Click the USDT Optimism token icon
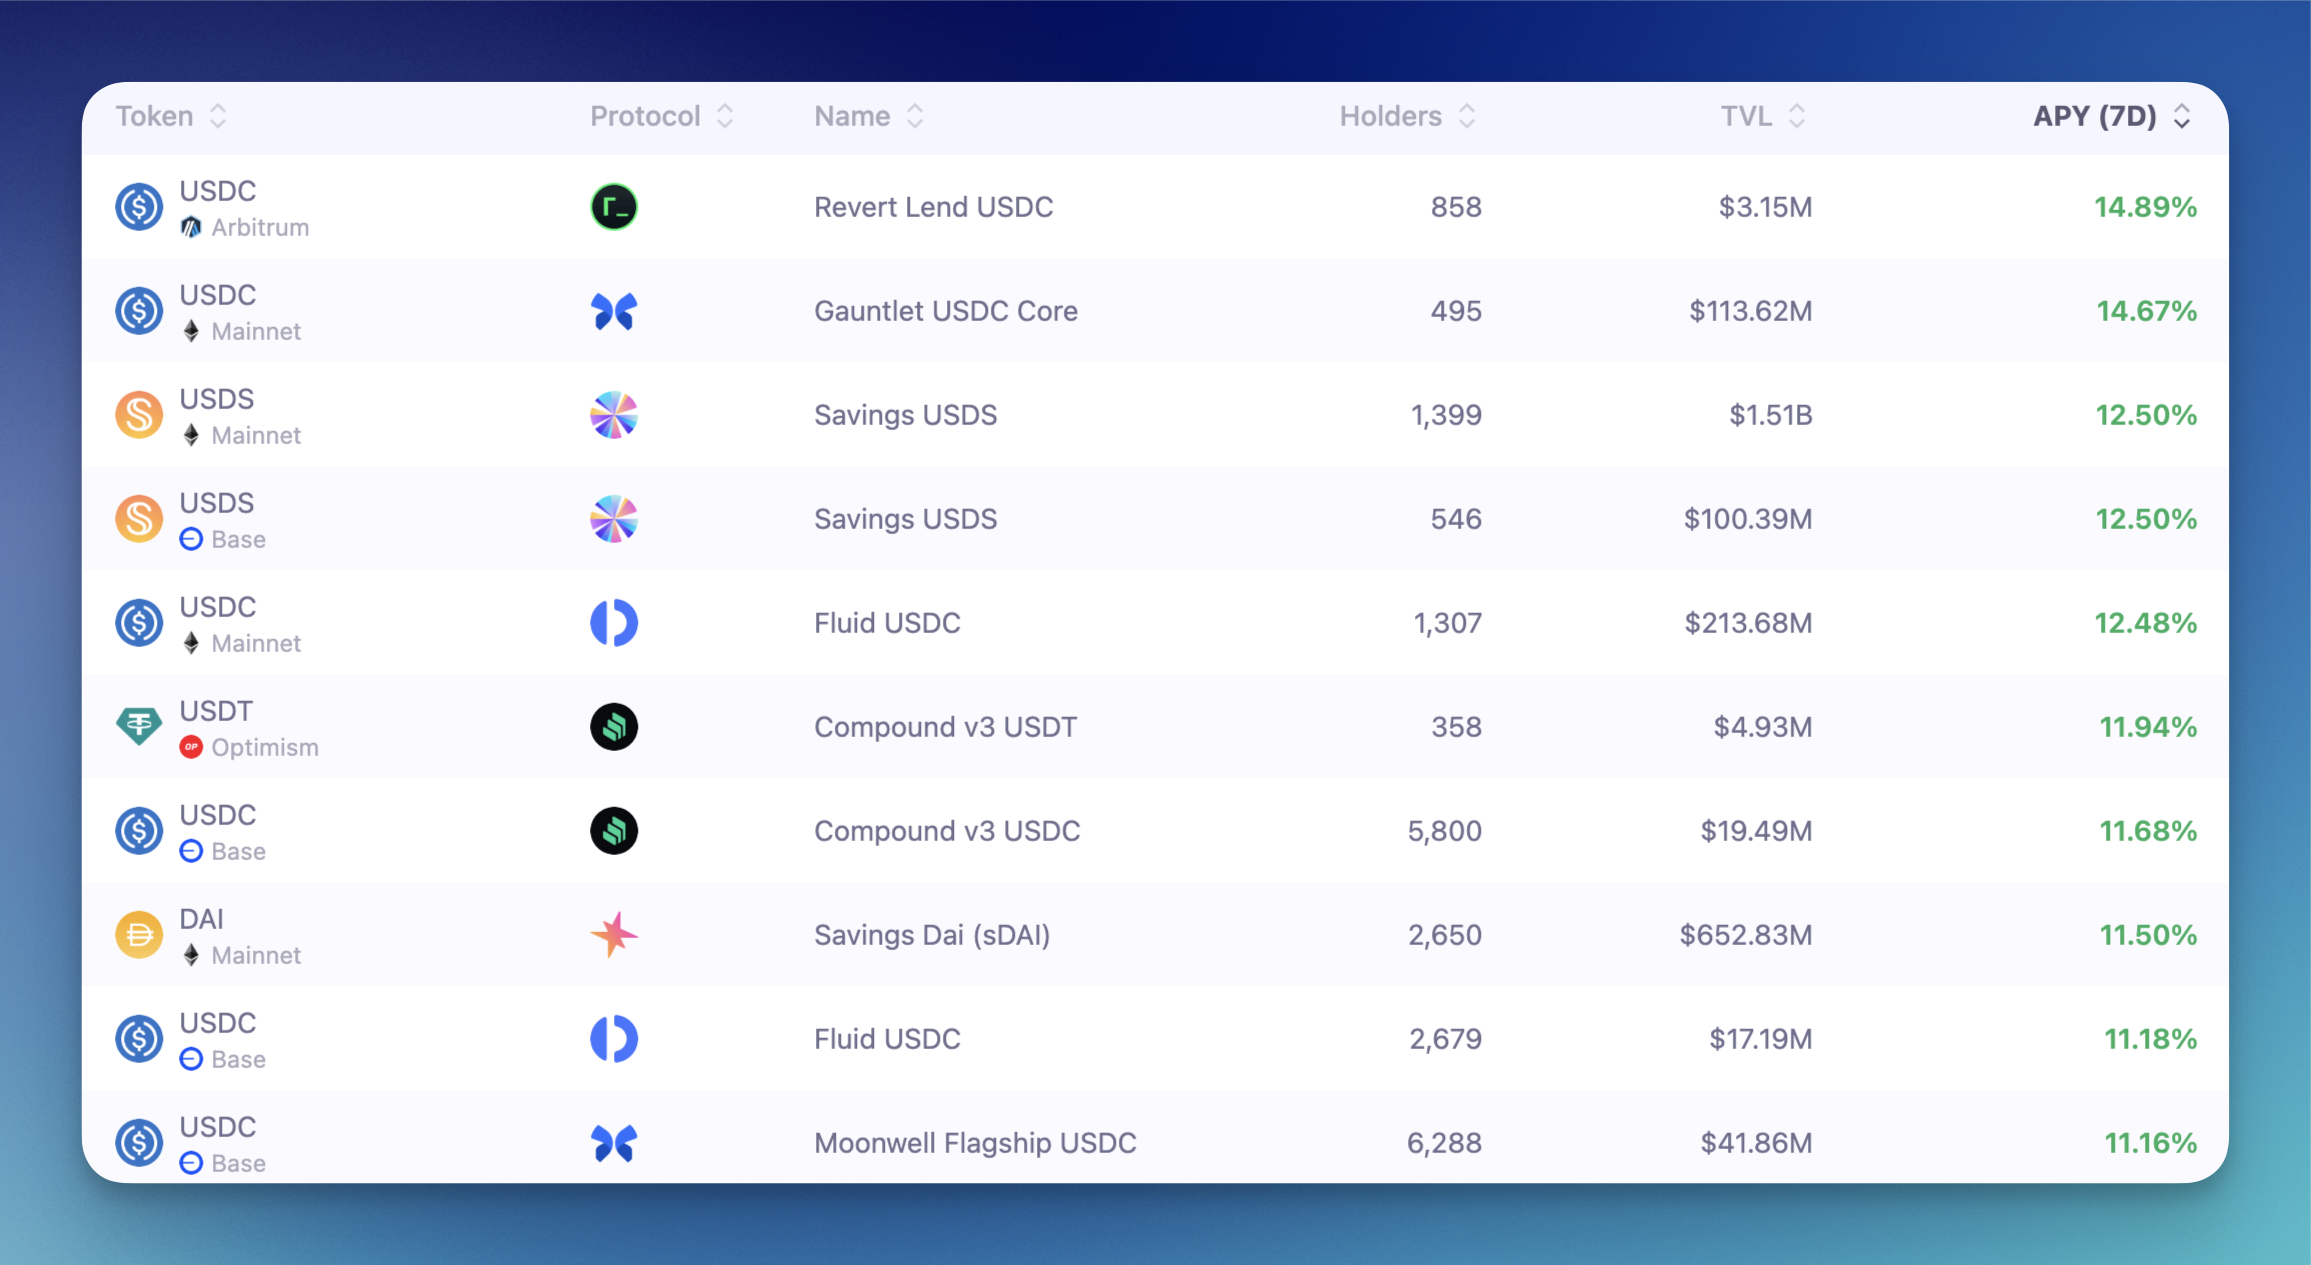2311x1265 pixels. coord(139,727)
